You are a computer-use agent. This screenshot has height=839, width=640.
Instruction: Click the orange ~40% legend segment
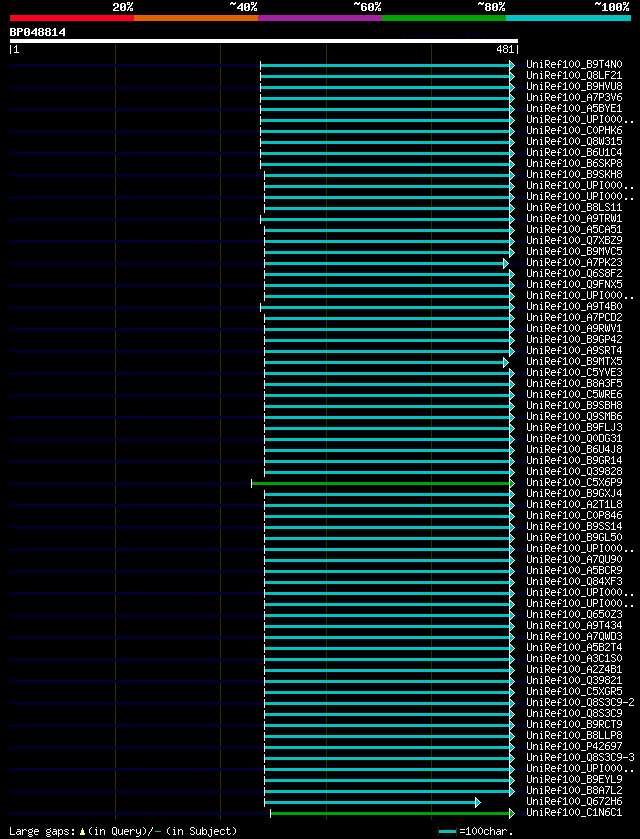pos(196,18)
